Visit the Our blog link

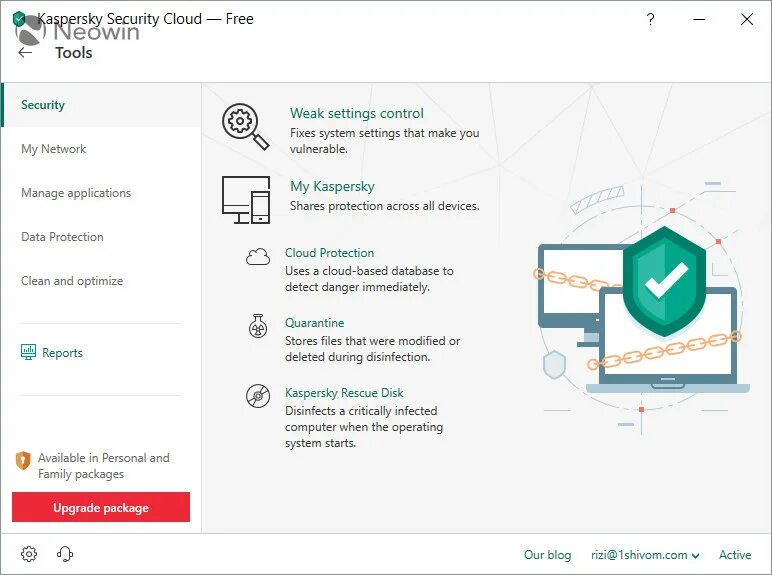[547, 555]
